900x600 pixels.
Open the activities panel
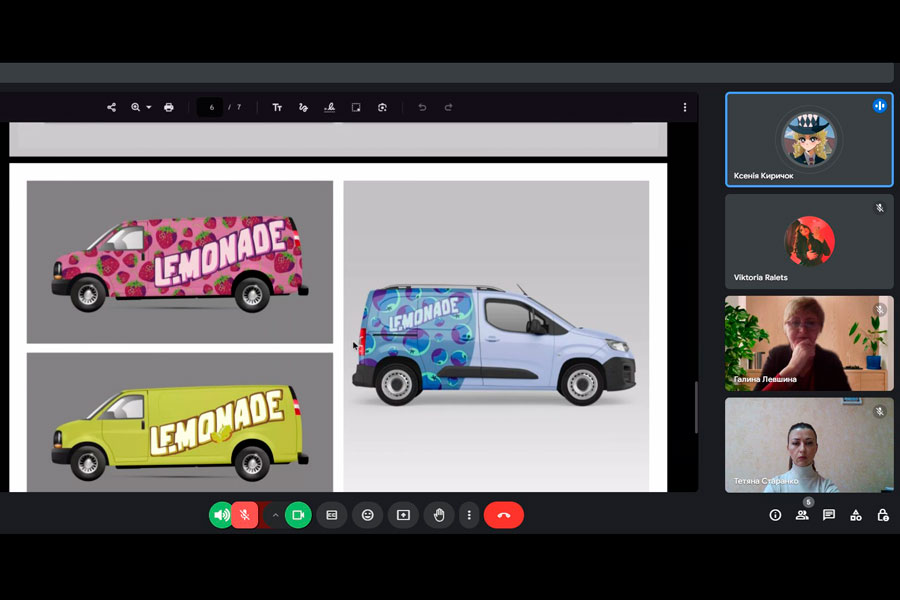tap(856, 515)
